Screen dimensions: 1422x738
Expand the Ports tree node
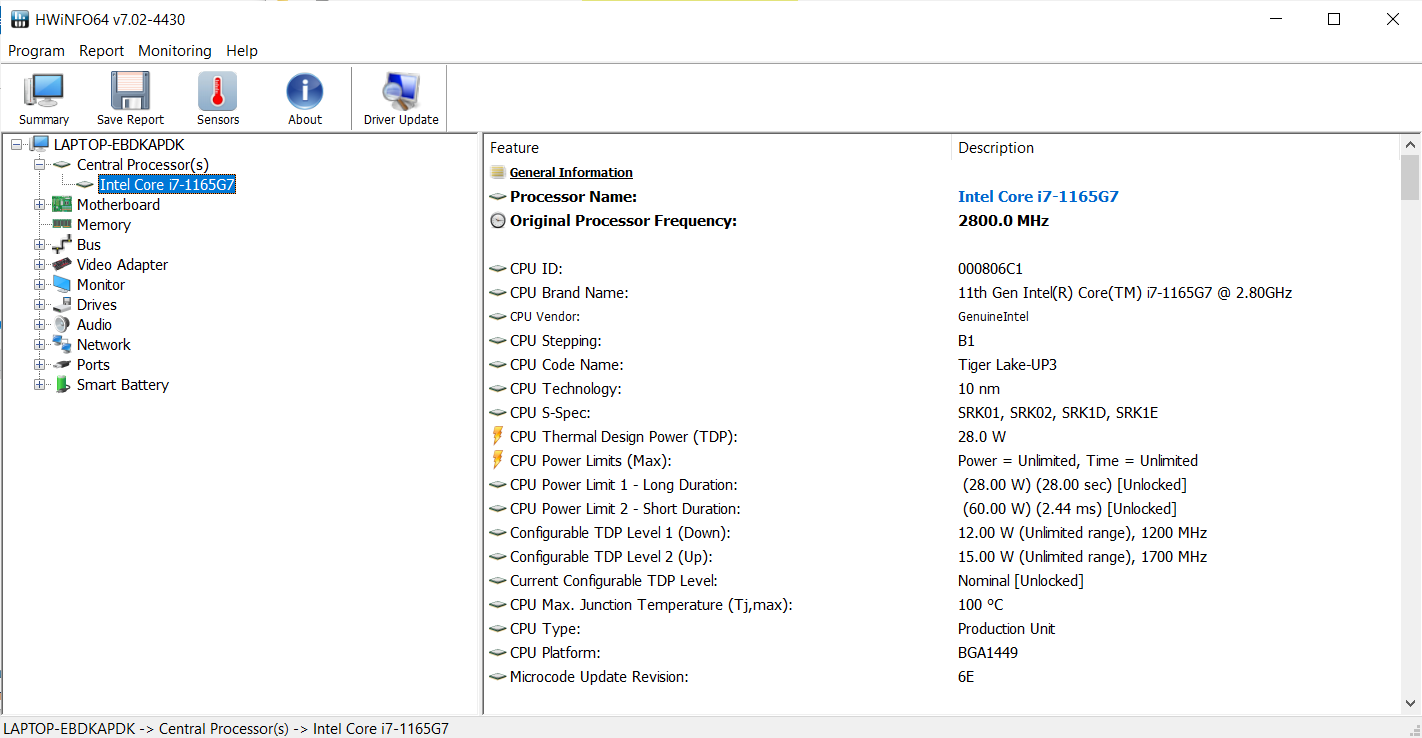coord(40,365)
